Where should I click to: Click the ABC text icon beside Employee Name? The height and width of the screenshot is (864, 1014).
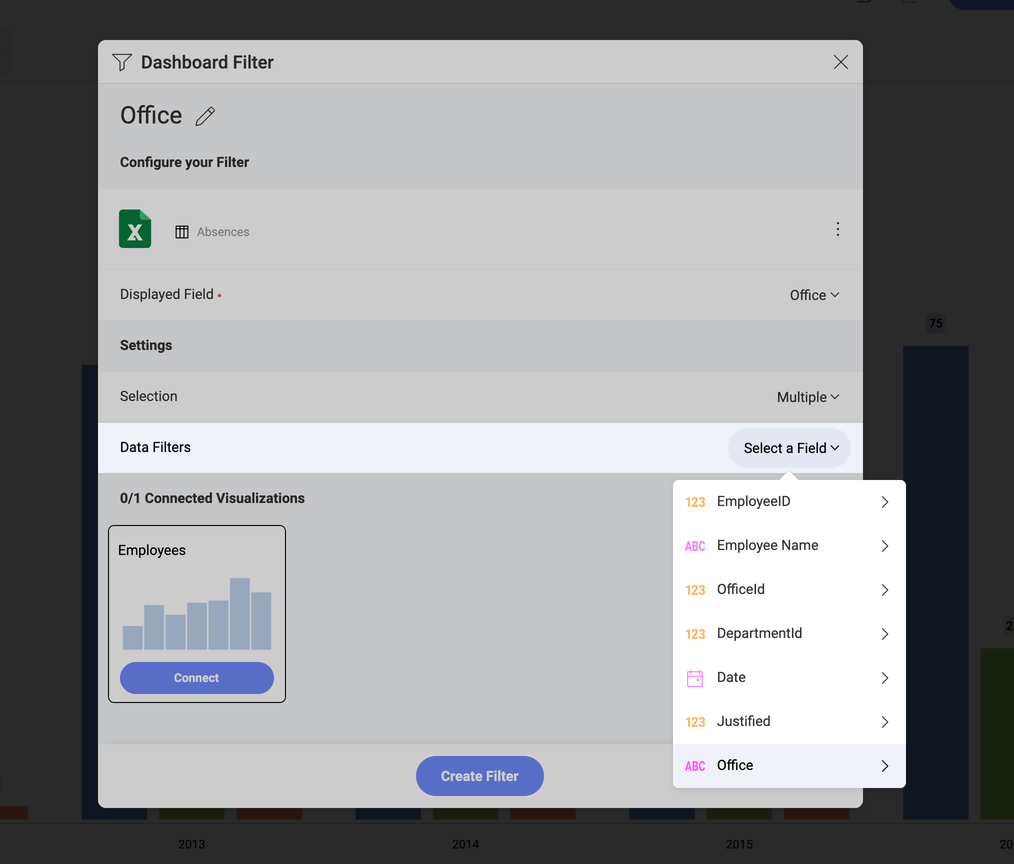[695, 546]
